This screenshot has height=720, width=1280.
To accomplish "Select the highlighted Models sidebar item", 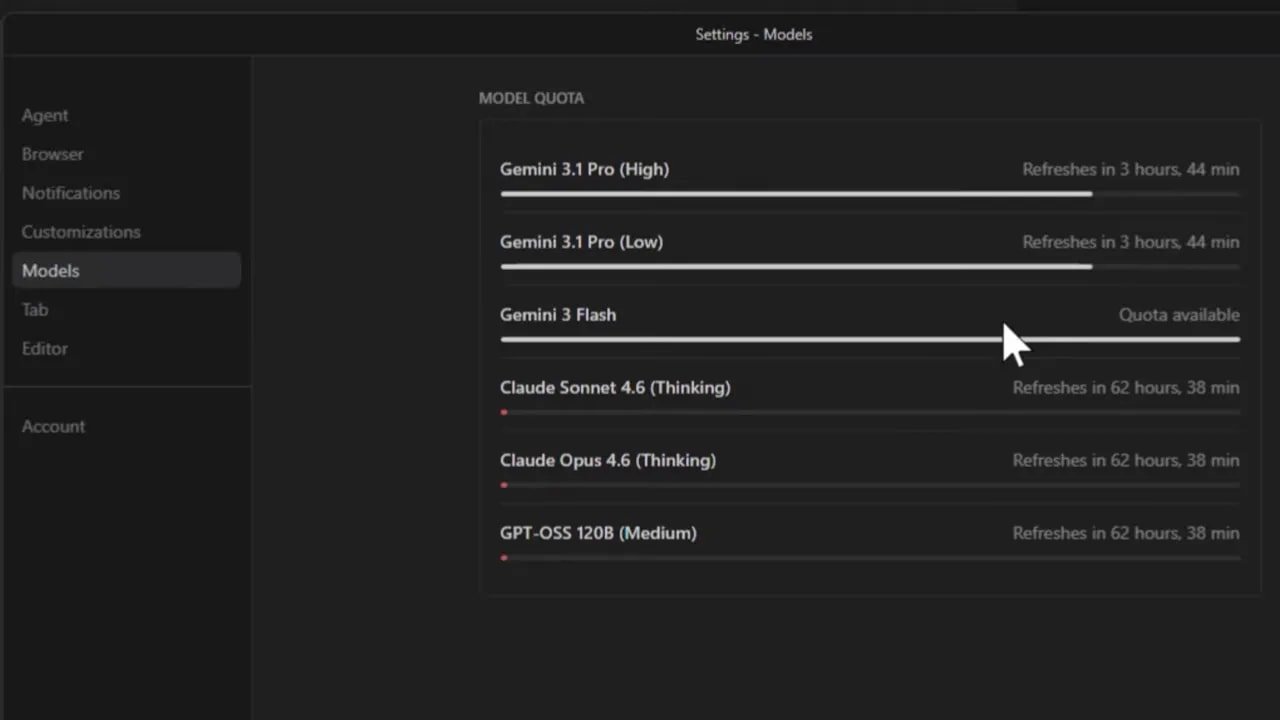I will (51, 271).
